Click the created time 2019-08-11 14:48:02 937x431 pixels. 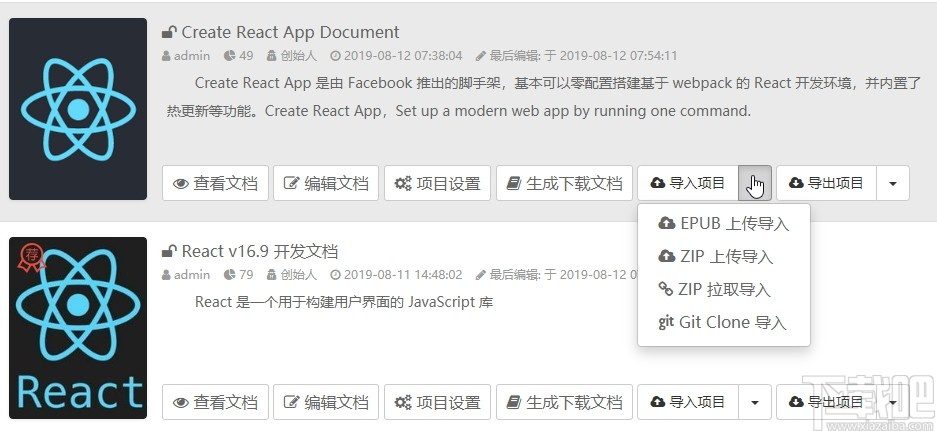click(396, 274)
